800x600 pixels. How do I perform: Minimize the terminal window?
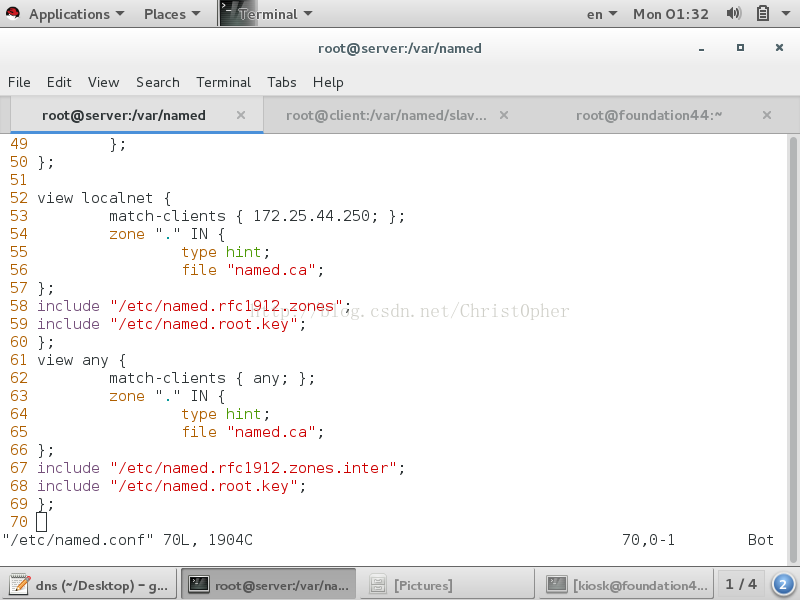(x=702, y=48)
